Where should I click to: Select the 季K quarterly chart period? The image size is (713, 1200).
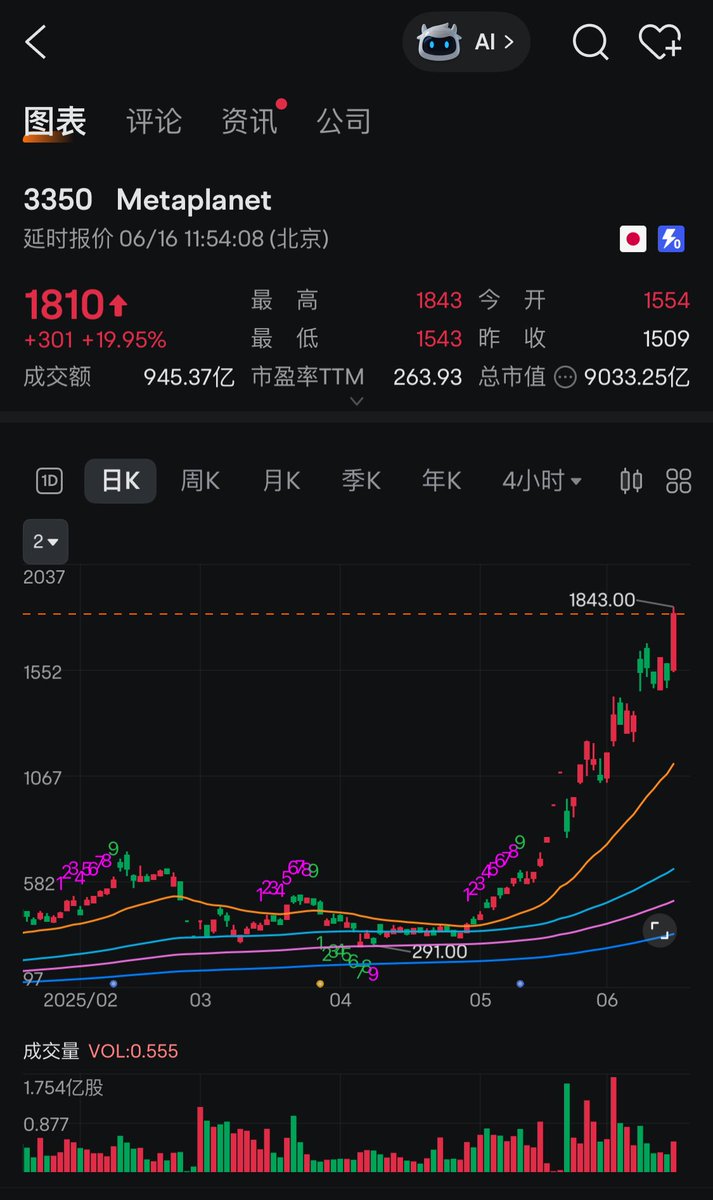pyautogui.click(x=361, y=481)
